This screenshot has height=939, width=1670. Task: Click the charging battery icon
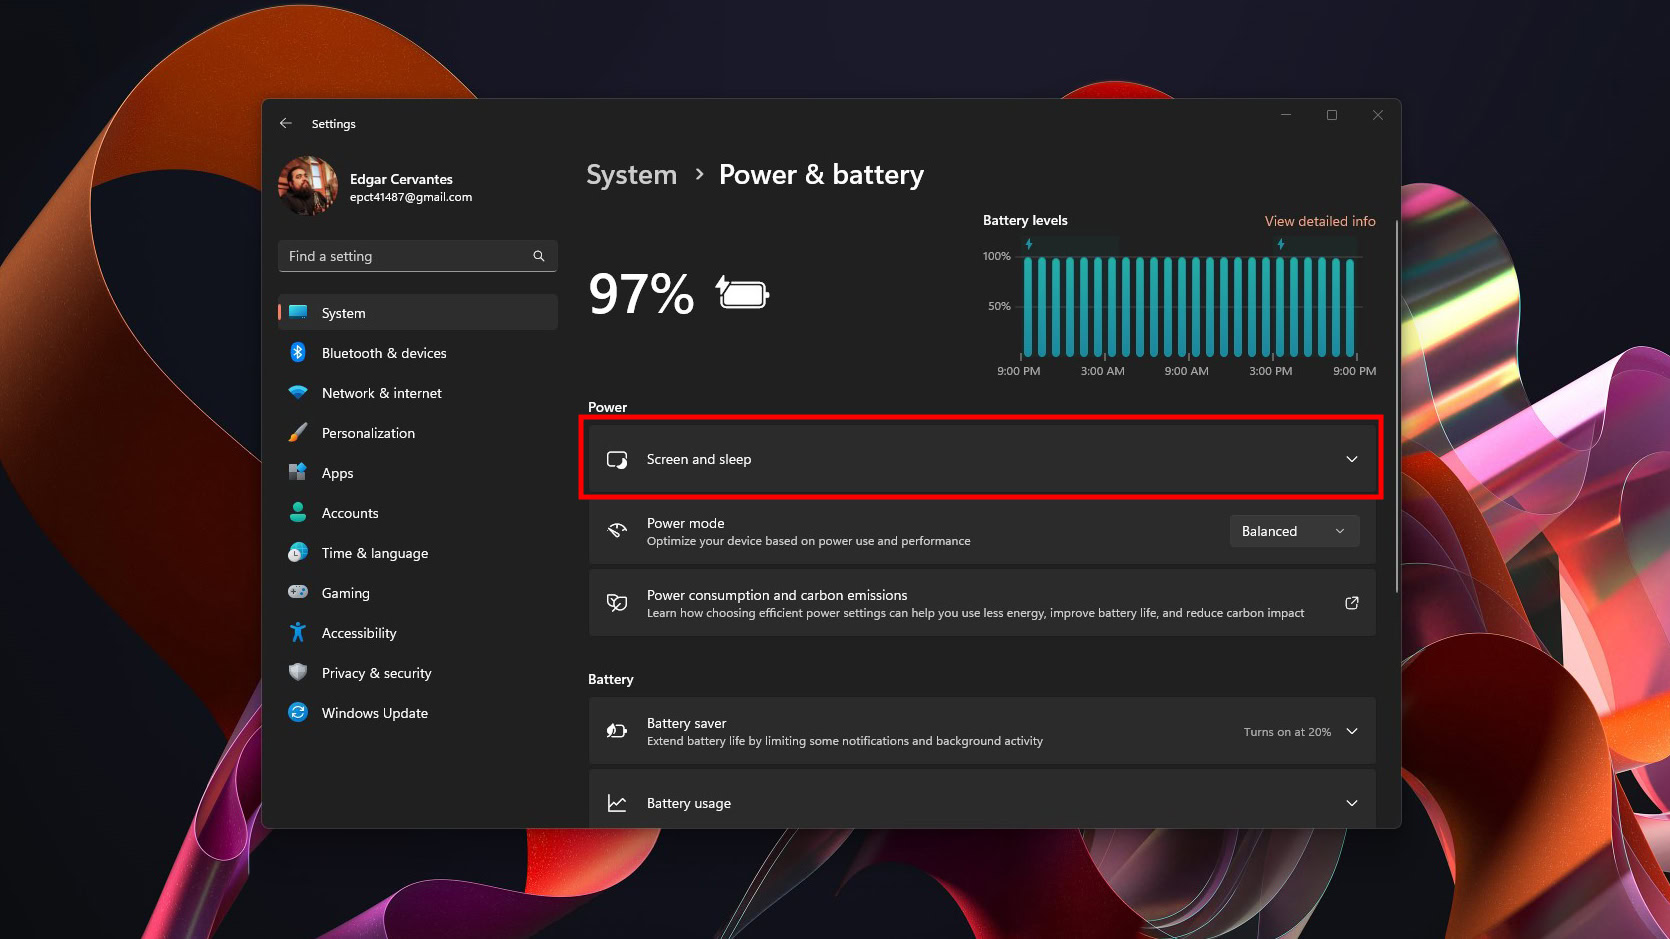[742, 293]
